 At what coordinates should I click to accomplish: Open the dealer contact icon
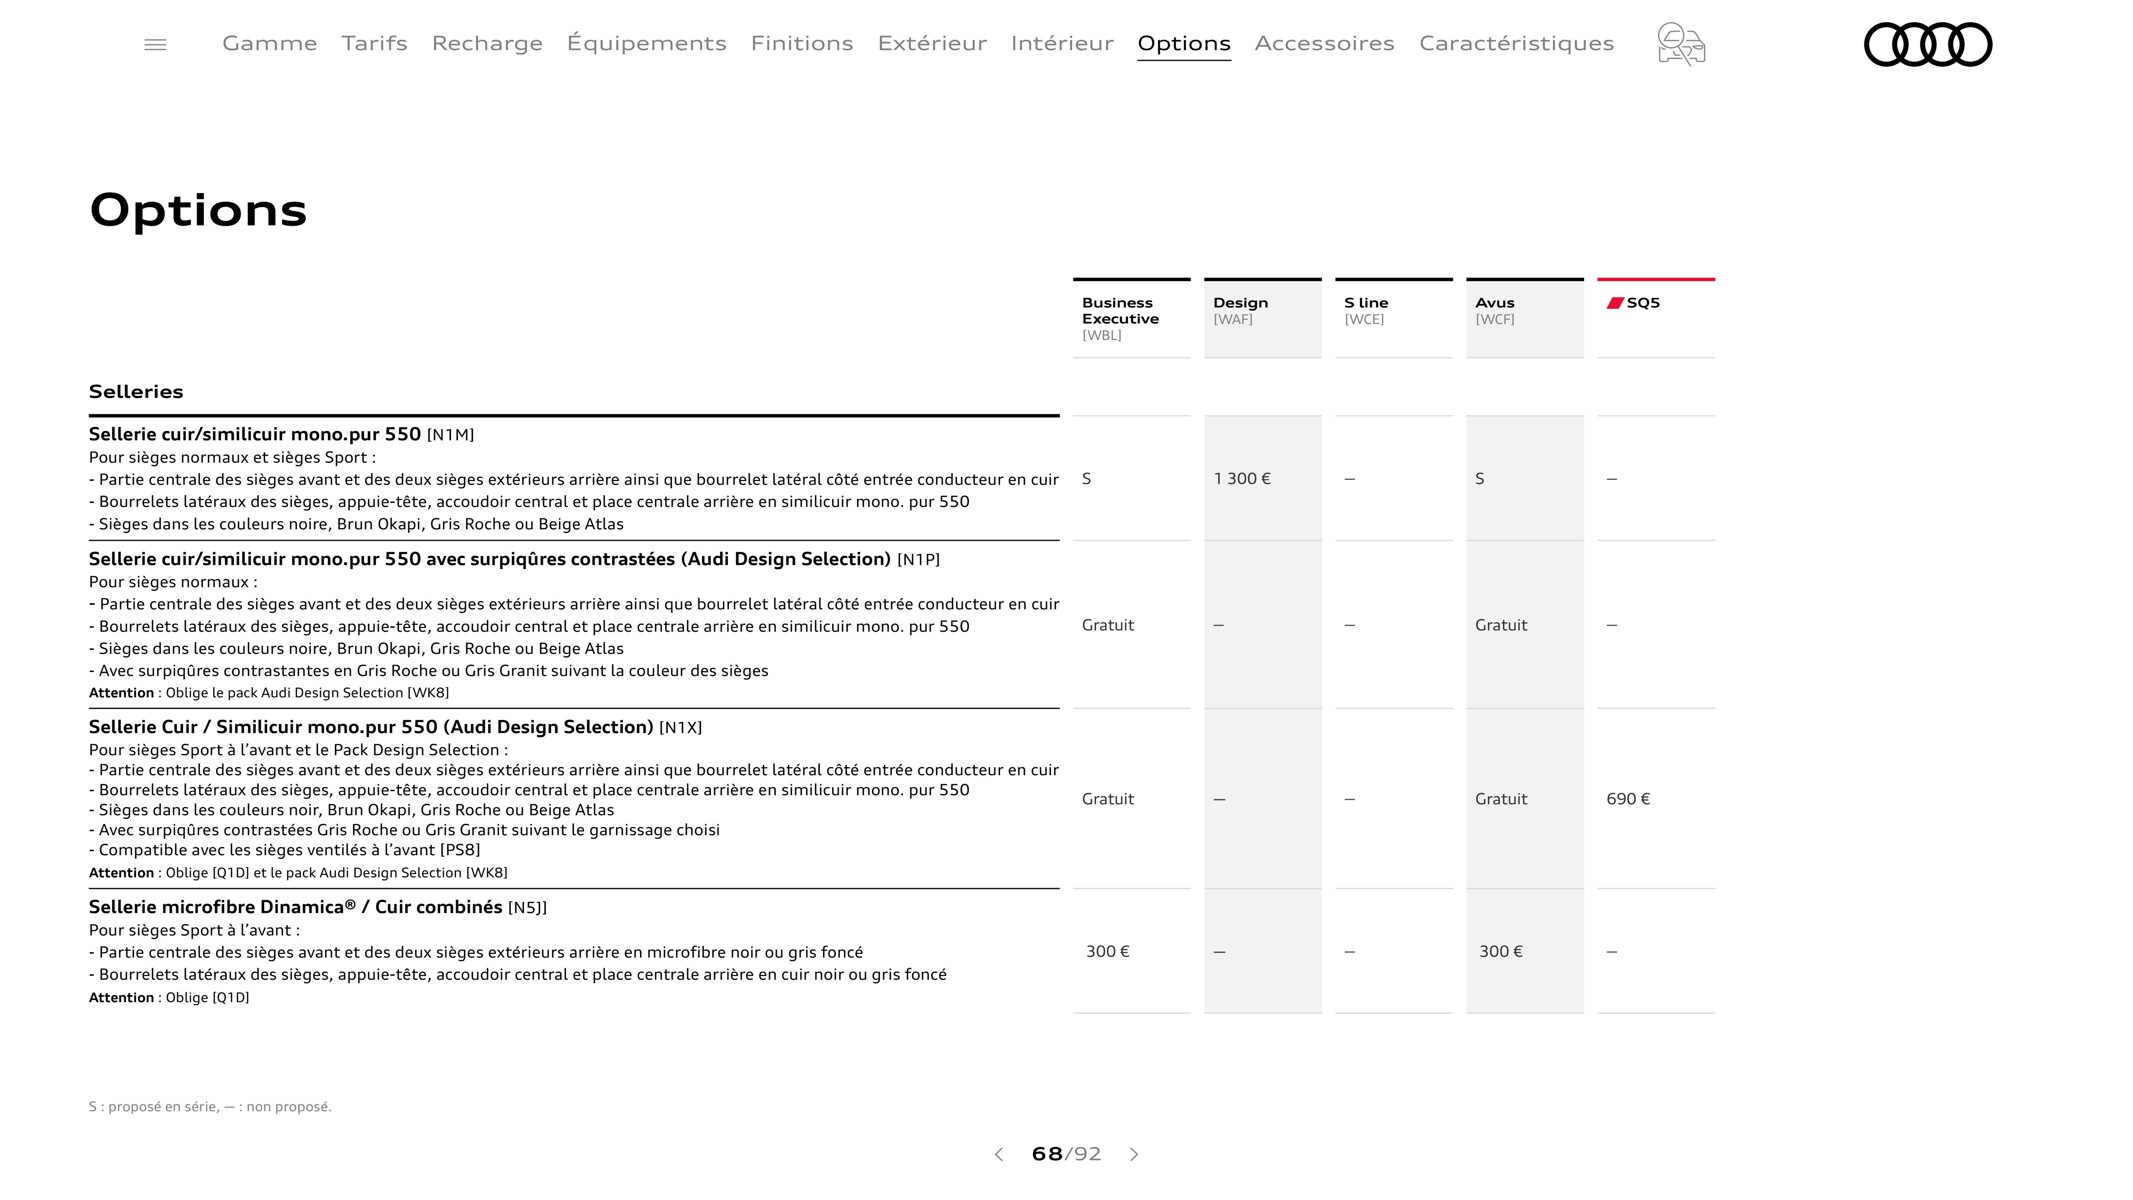click(x=1681, y=44)
